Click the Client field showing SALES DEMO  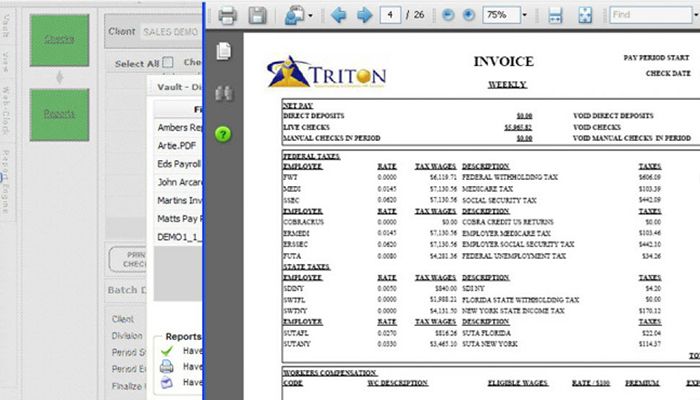click(171, 32)
